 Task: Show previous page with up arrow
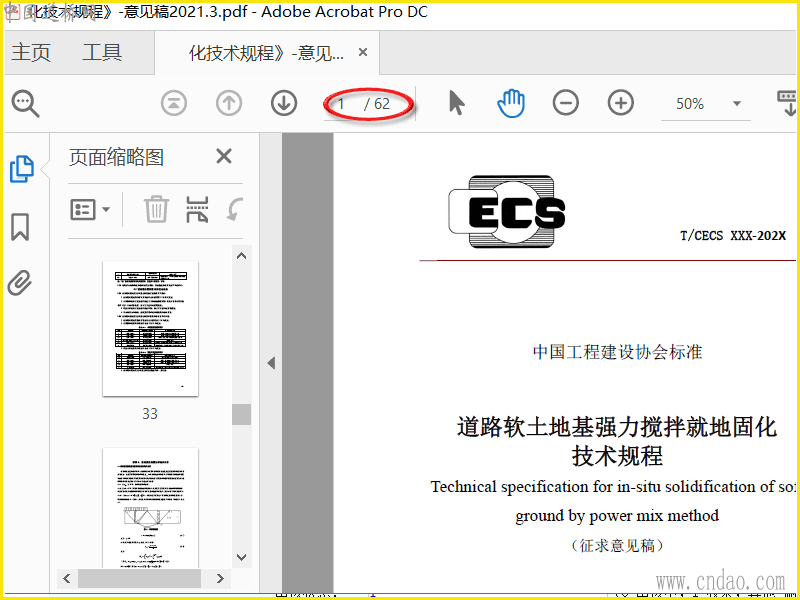229,104
